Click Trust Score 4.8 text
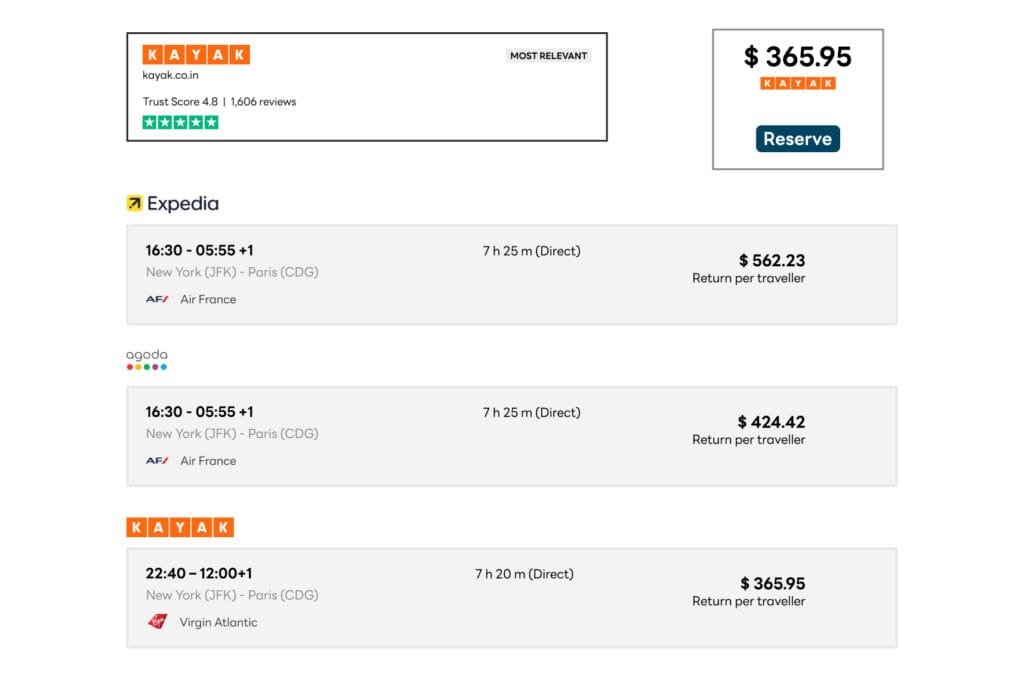The width and height of the screenshot is (1024, 684). coord(180,102)
